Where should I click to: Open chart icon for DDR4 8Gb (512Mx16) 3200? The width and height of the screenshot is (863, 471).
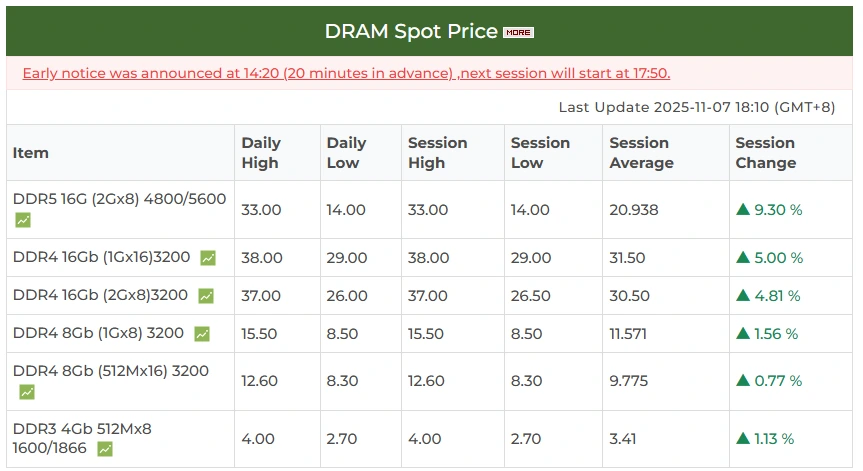coord(27,392)
